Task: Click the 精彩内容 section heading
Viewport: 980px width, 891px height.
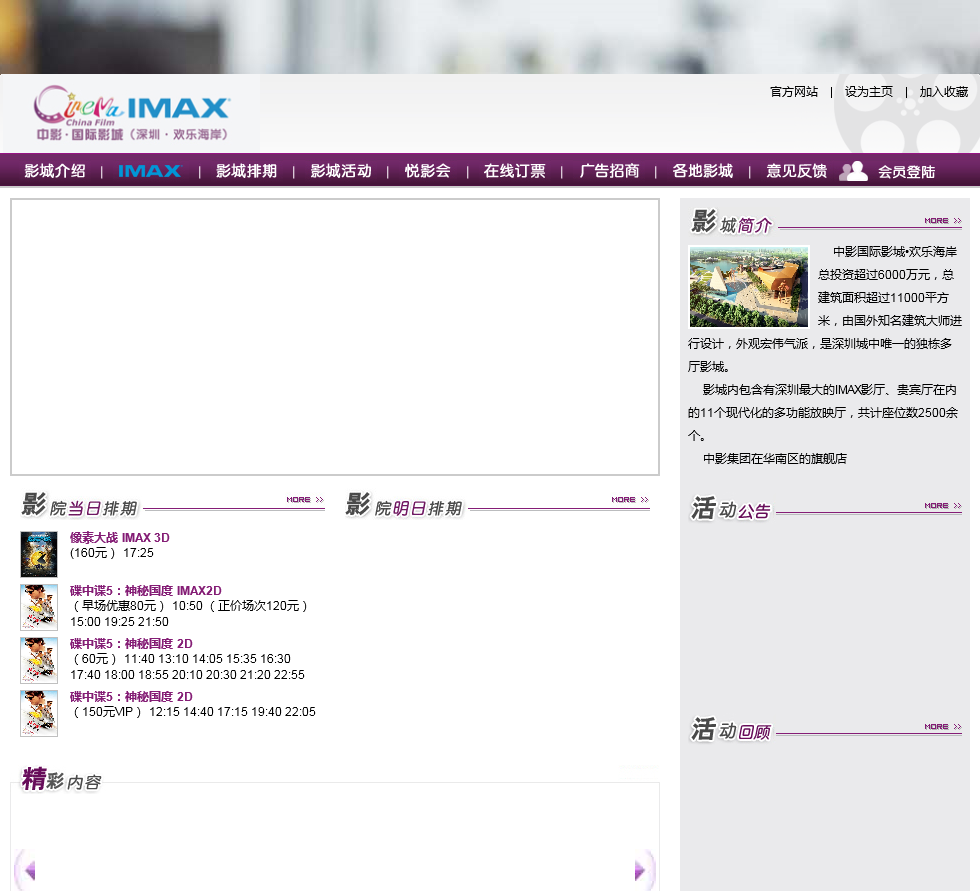Action: [61, 779]
